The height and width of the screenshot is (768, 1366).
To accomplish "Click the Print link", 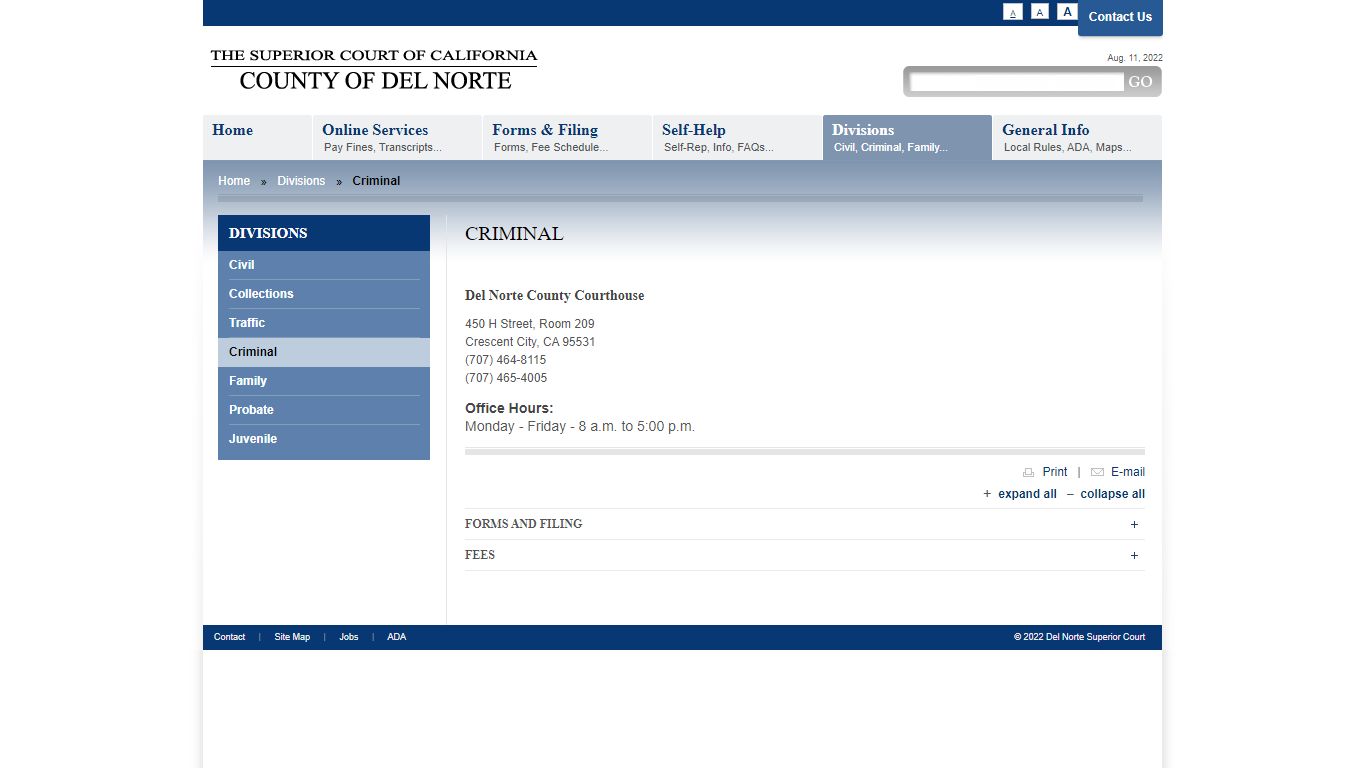I will coord(1055,472).
